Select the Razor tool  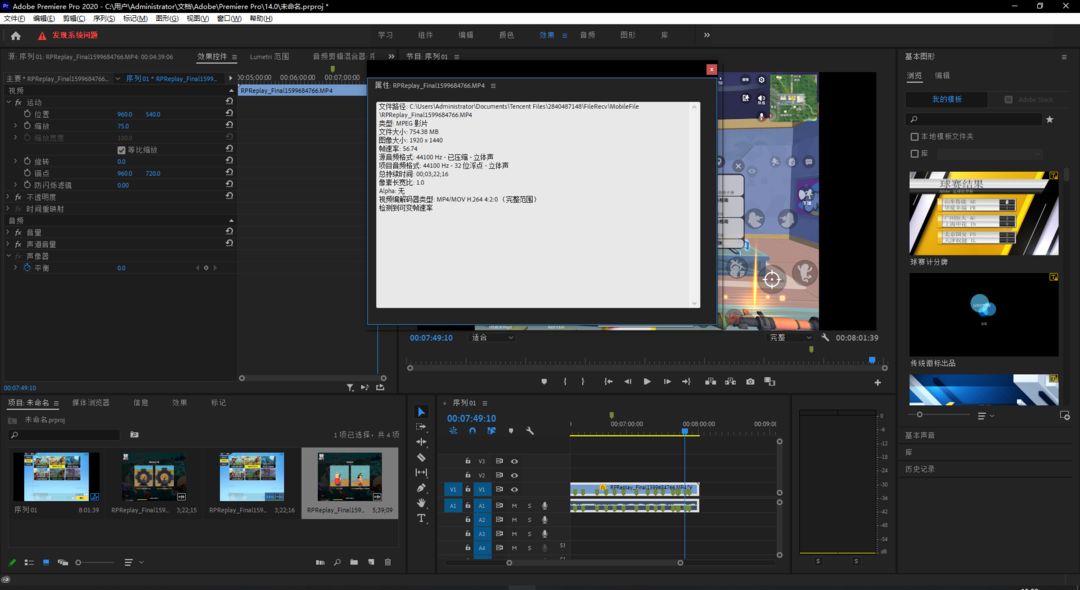(x=421, y=457)
